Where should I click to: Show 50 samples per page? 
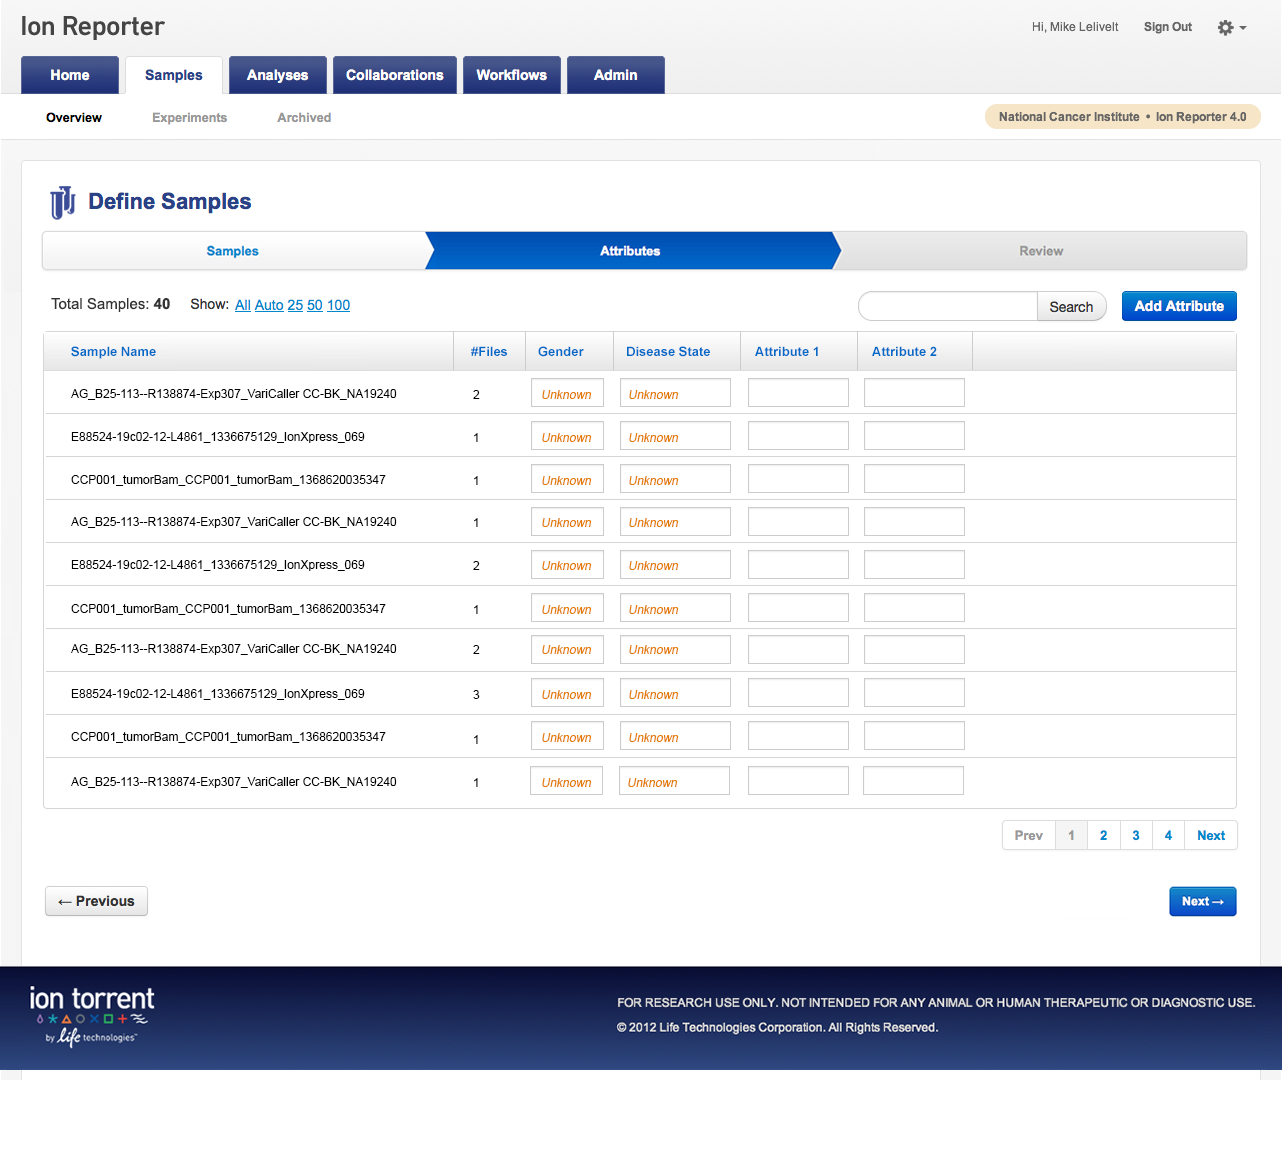(x=315, y=305)
